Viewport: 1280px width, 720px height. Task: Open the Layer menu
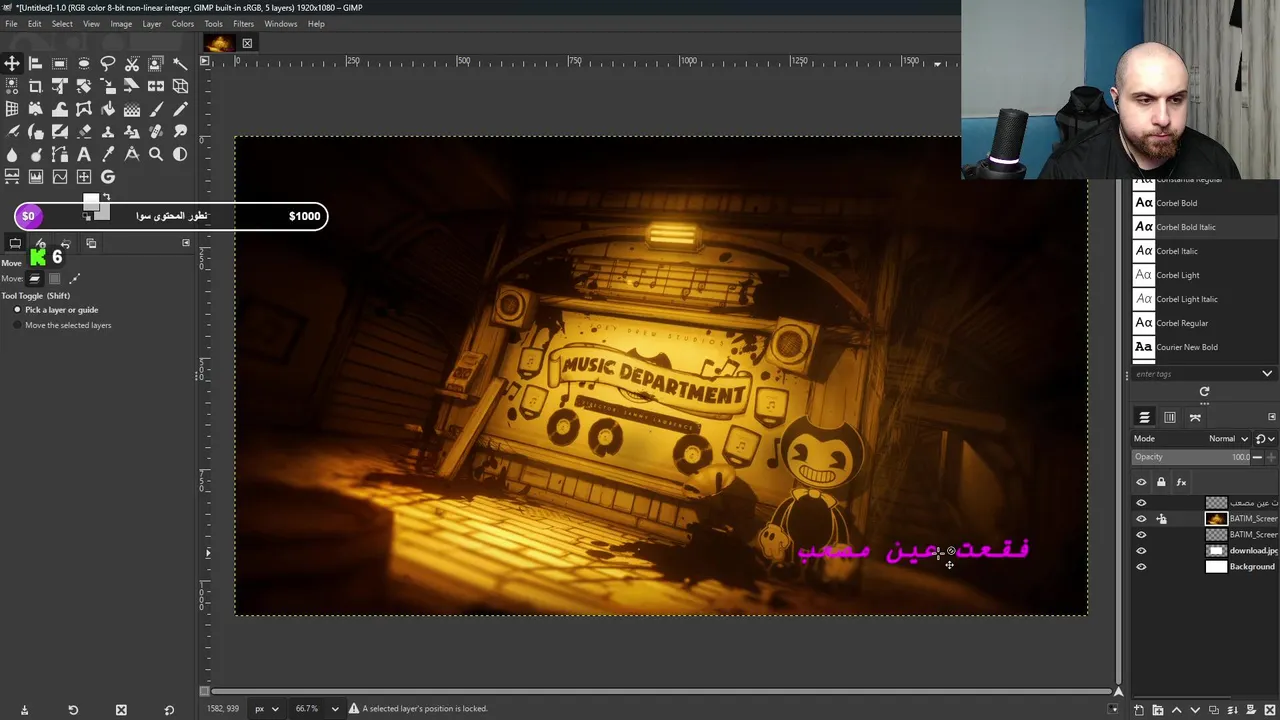click(152, 24)
